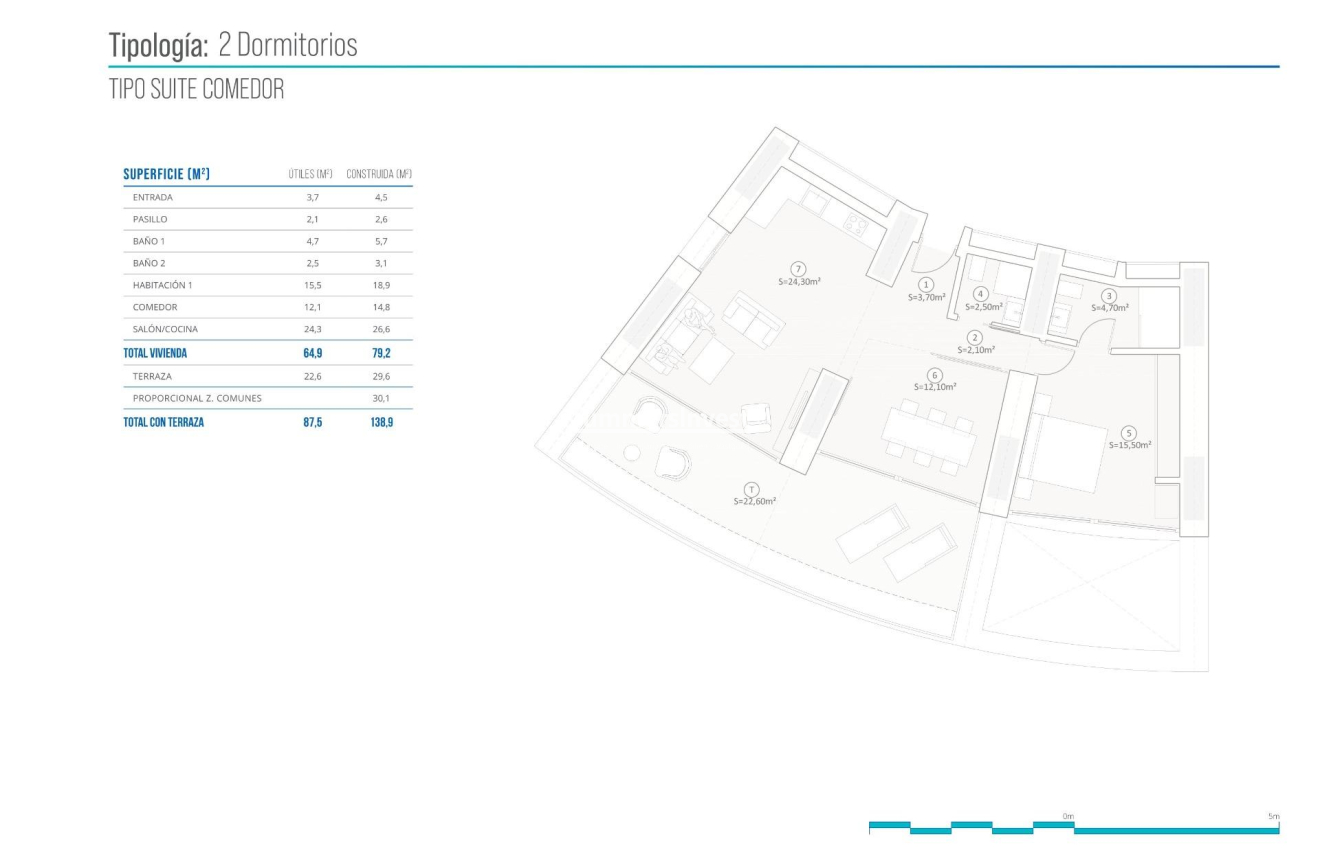Click the 'TIPO SUITE COMEDOR' subtitle

[x=196, y=89]
